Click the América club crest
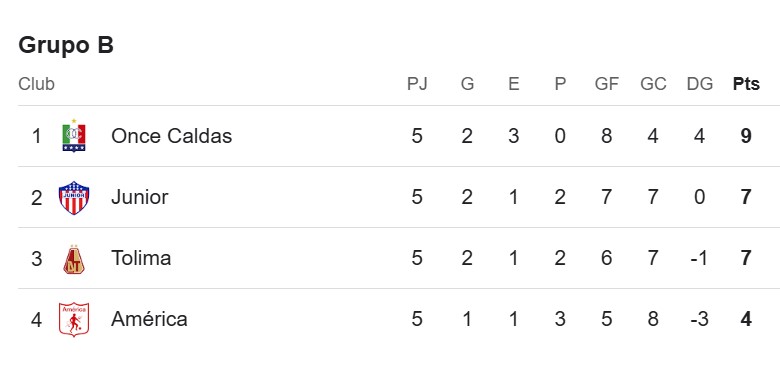Screen dimensions: 780x378 tap(74, 319)
